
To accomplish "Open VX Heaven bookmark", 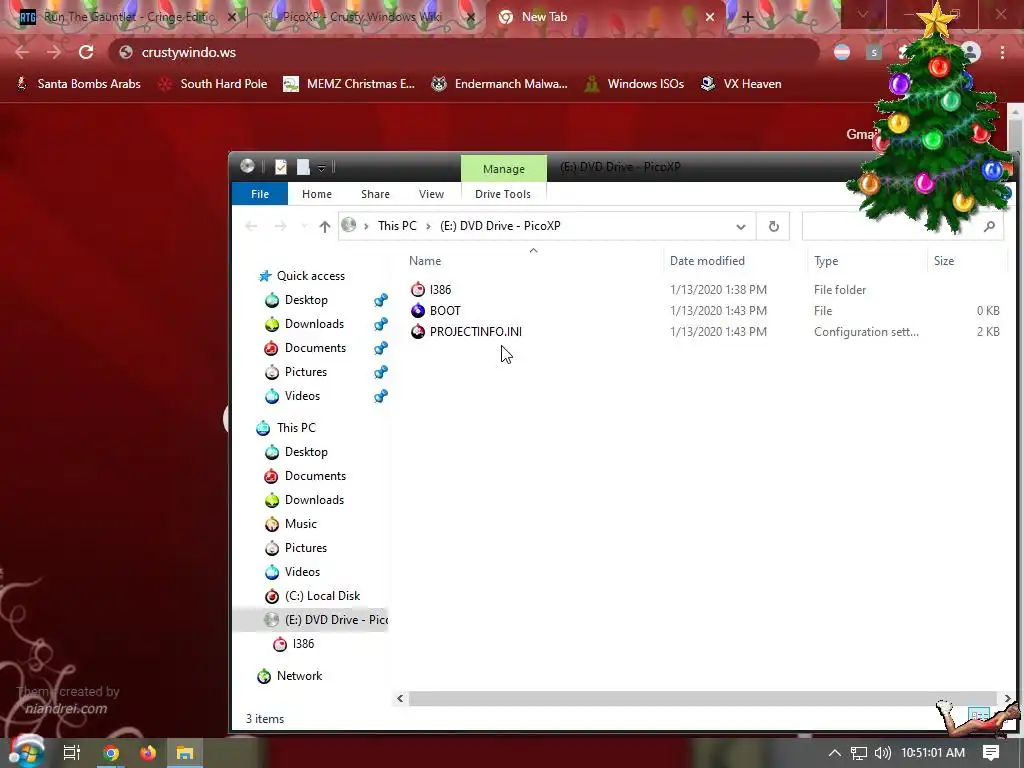I will coord(741,84).
